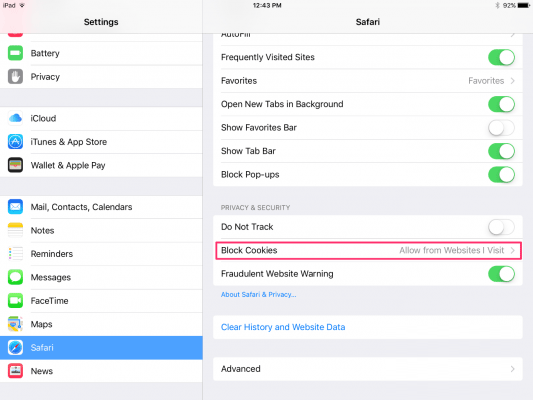Image resolution: width=533 pixels, height=400 pixels.
Task: Tap the Privacy hand icon
Action: [15, 77]
